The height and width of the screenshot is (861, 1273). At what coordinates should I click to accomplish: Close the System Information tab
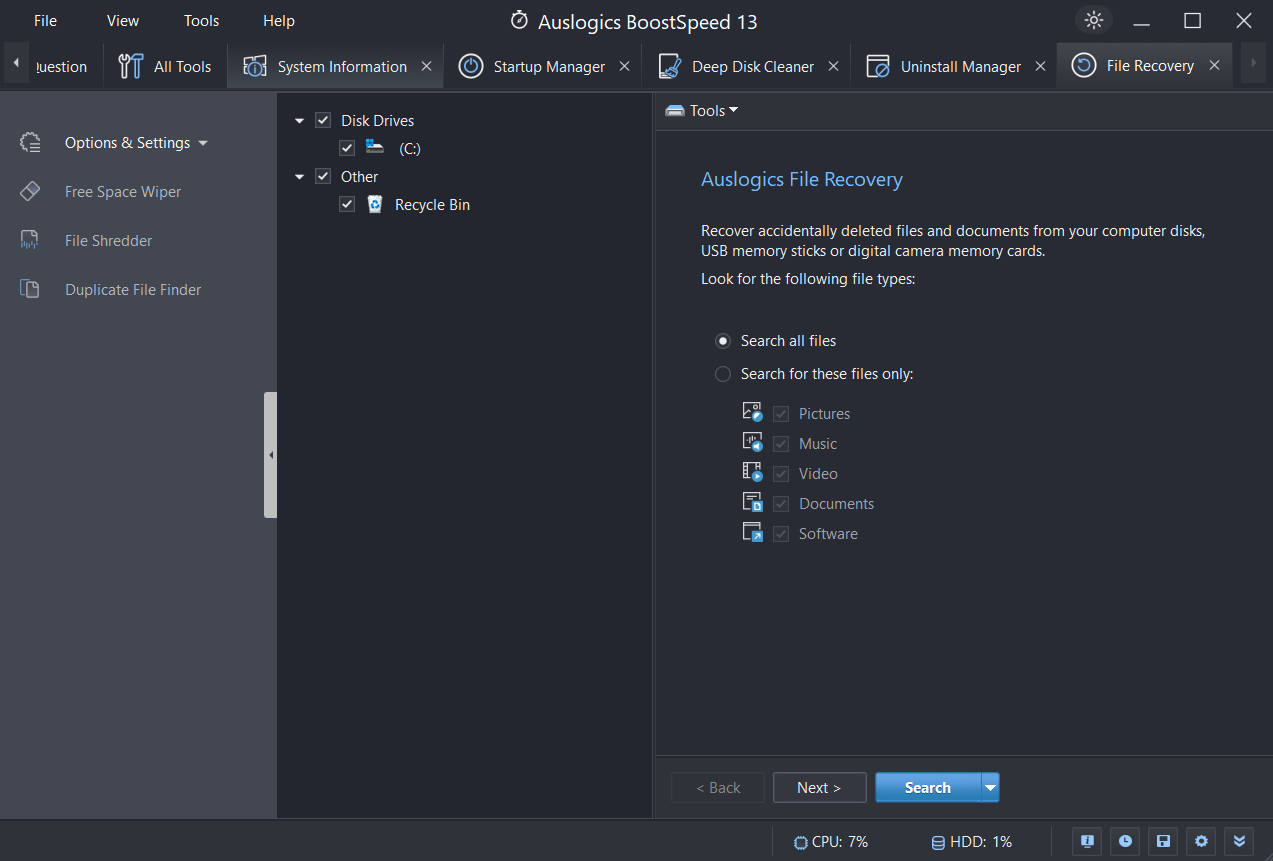point(426,66)
